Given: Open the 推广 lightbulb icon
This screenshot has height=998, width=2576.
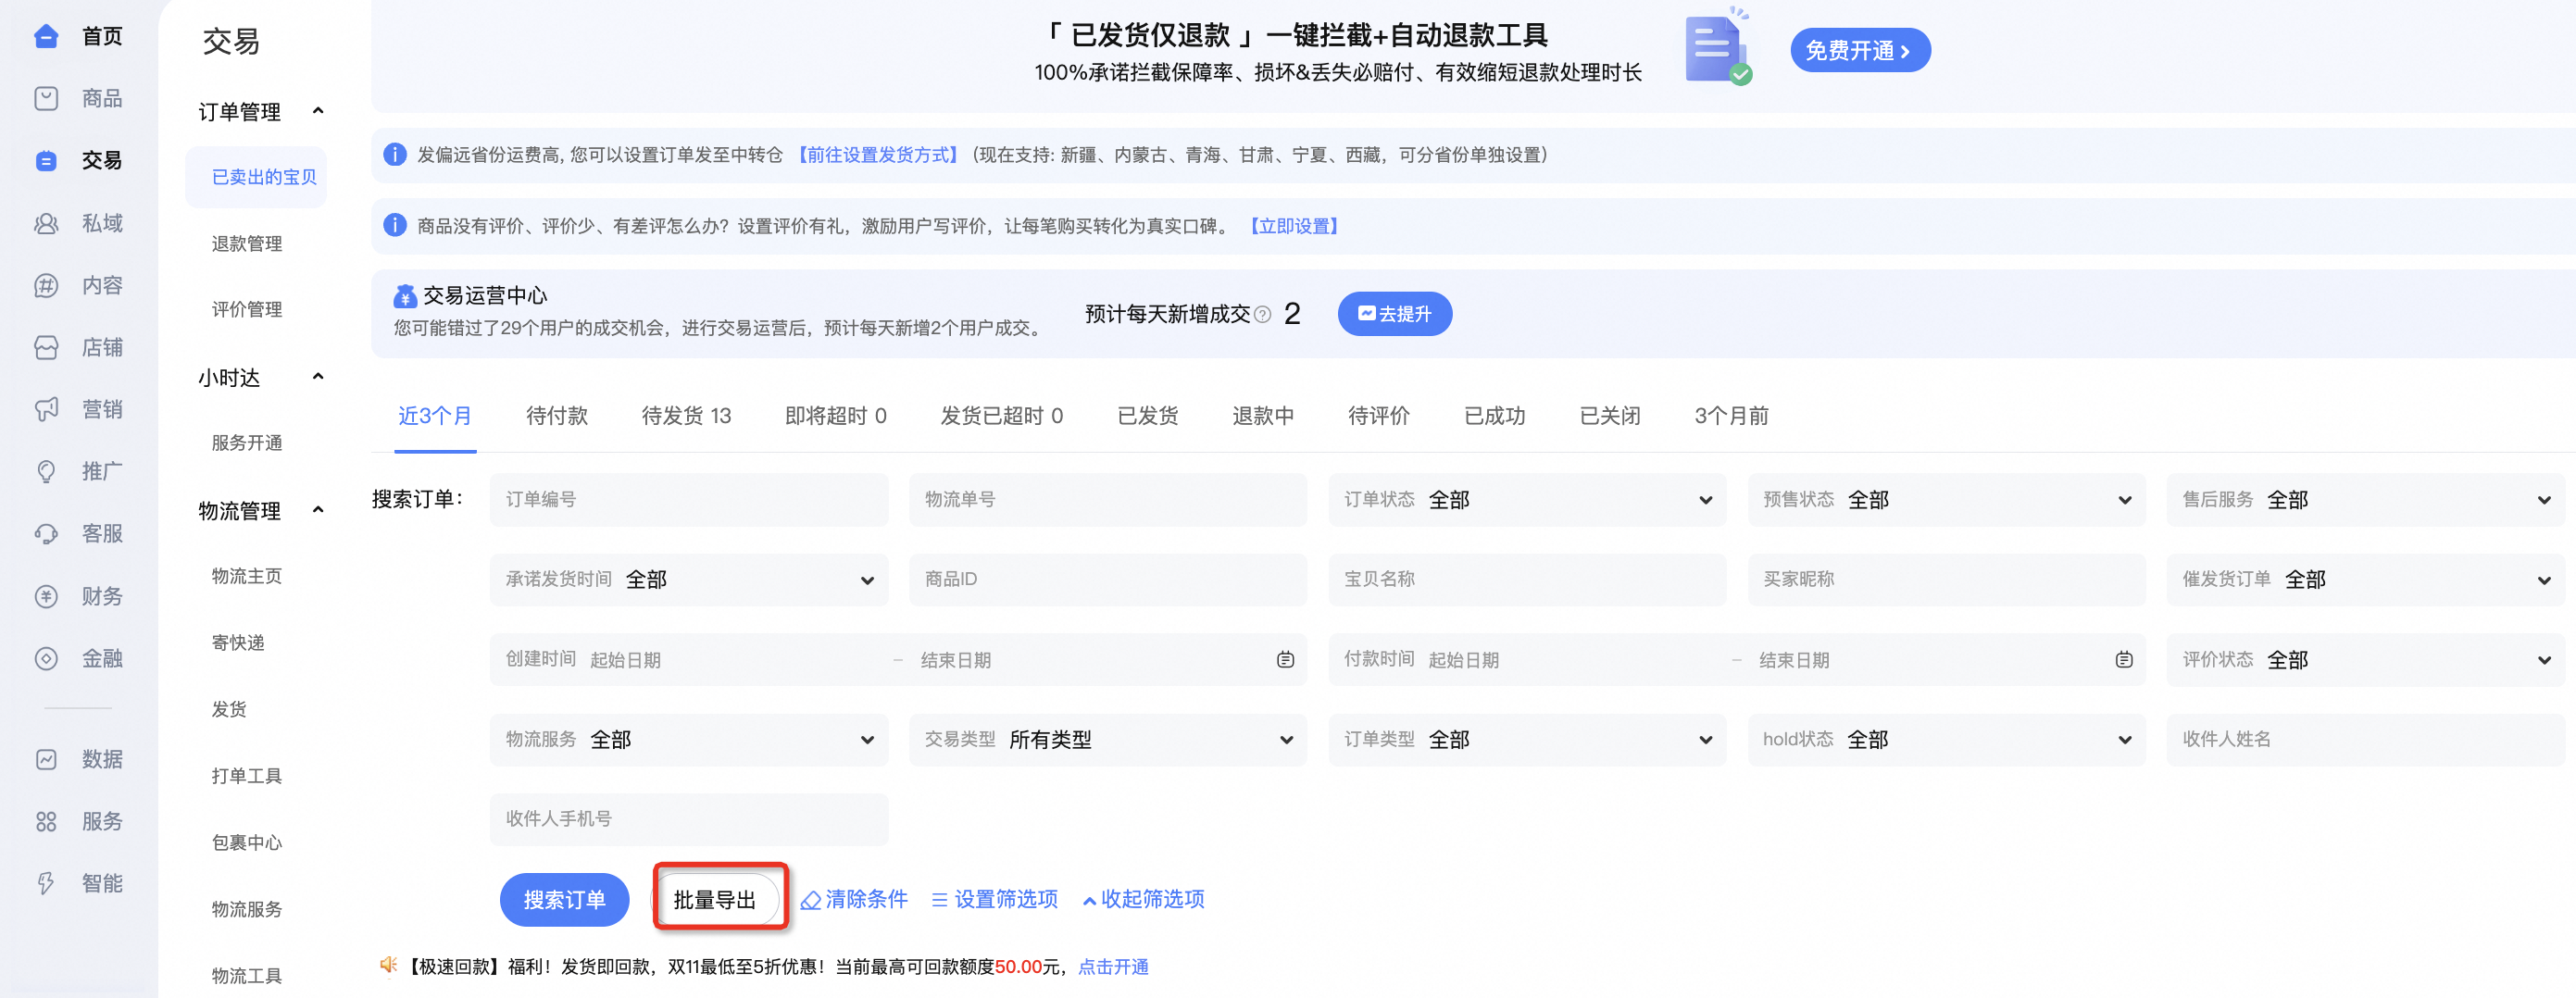Looking at the screenshot, I should (46, 471).
